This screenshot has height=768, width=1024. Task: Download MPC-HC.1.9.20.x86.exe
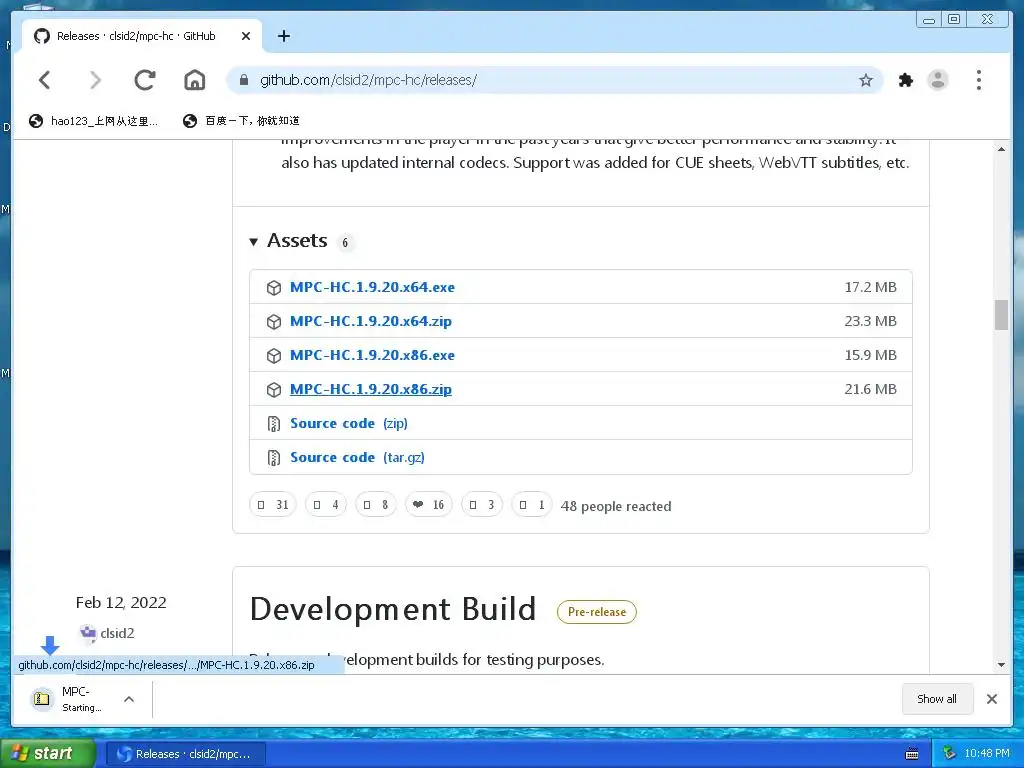pyautogui.click(x=372, y=355)
